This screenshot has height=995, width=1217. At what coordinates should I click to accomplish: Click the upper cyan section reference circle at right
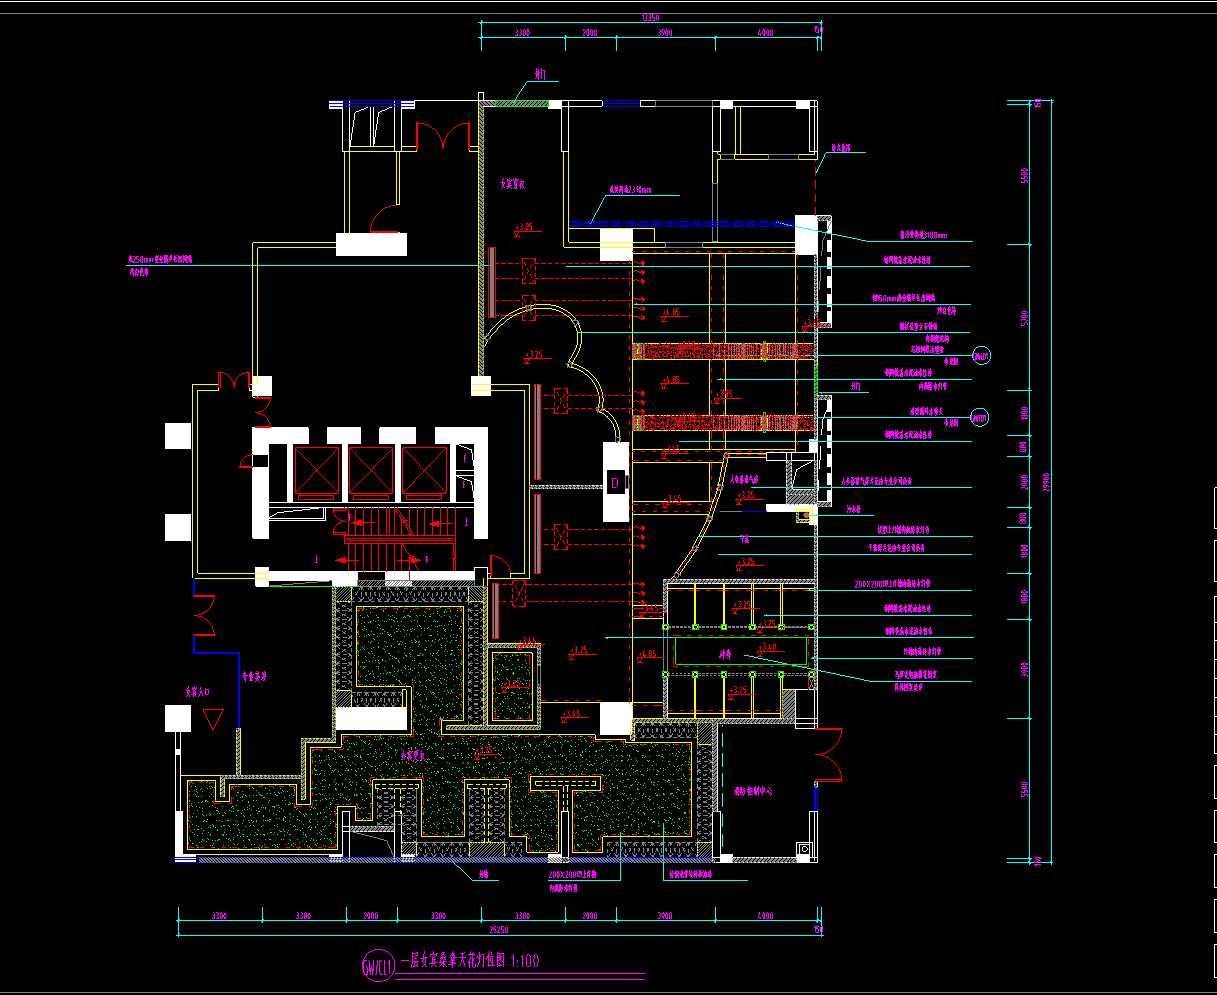pos(982,356)
